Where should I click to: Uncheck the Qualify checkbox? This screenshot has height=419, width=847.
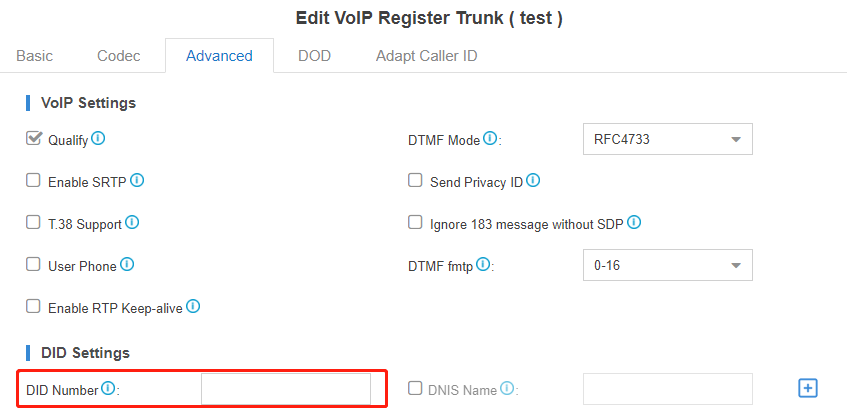(33, 138)
